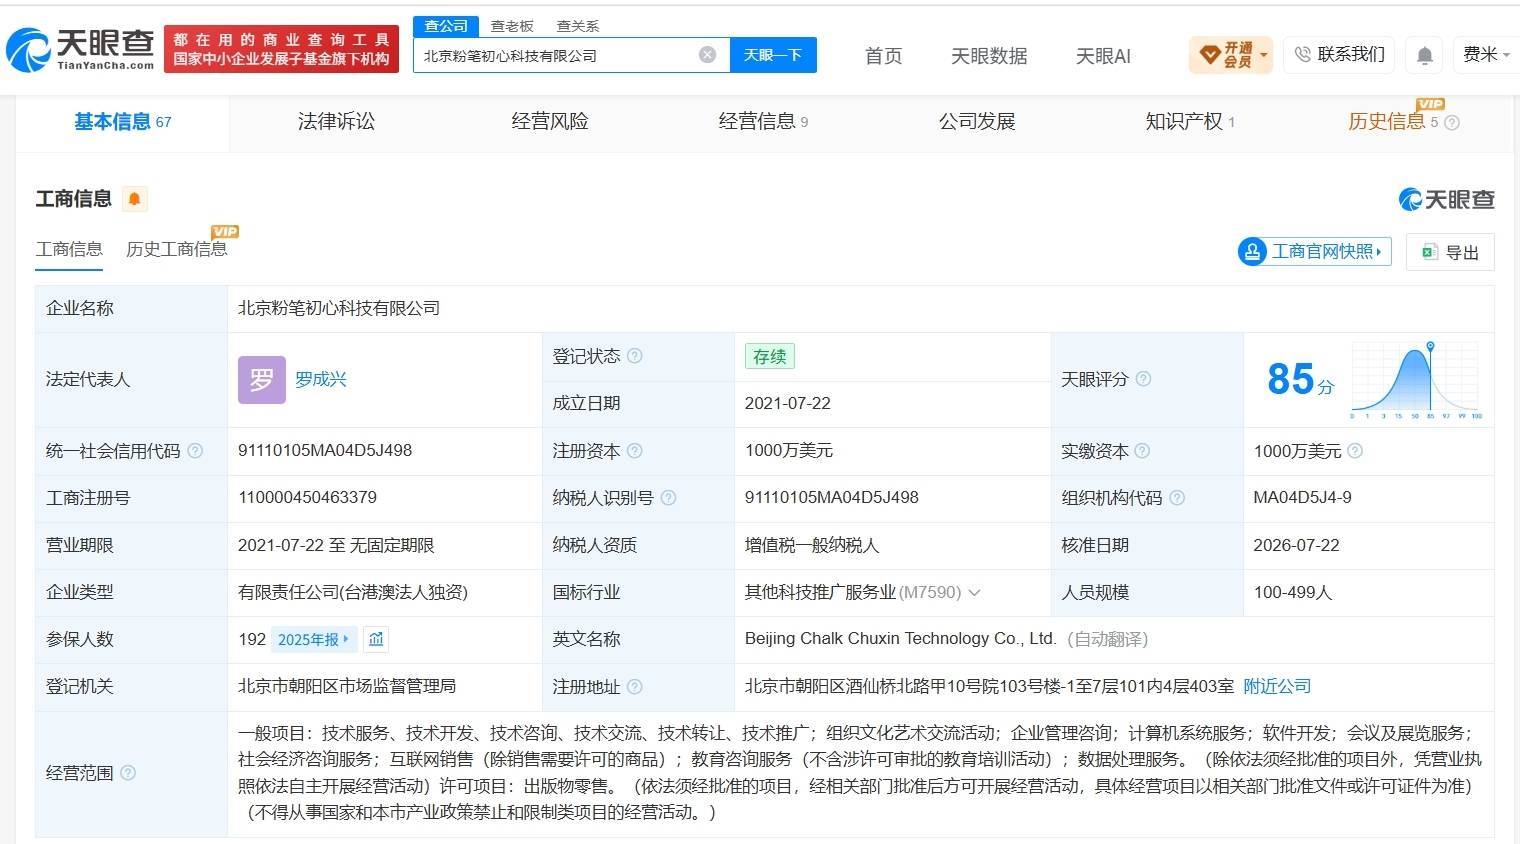Open notifications bell icon in header
The image size is (1520, 844).
1425,55
